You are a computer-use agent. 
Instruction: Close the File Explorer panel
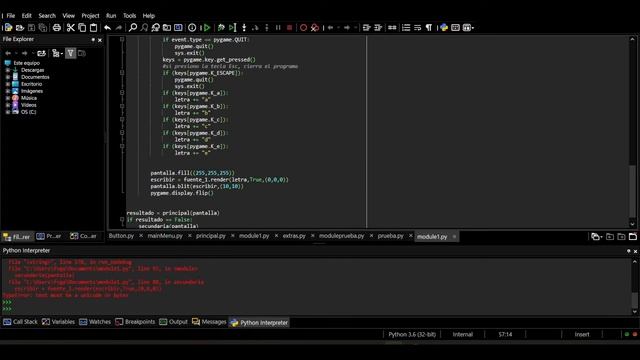[x=100, y=40]
